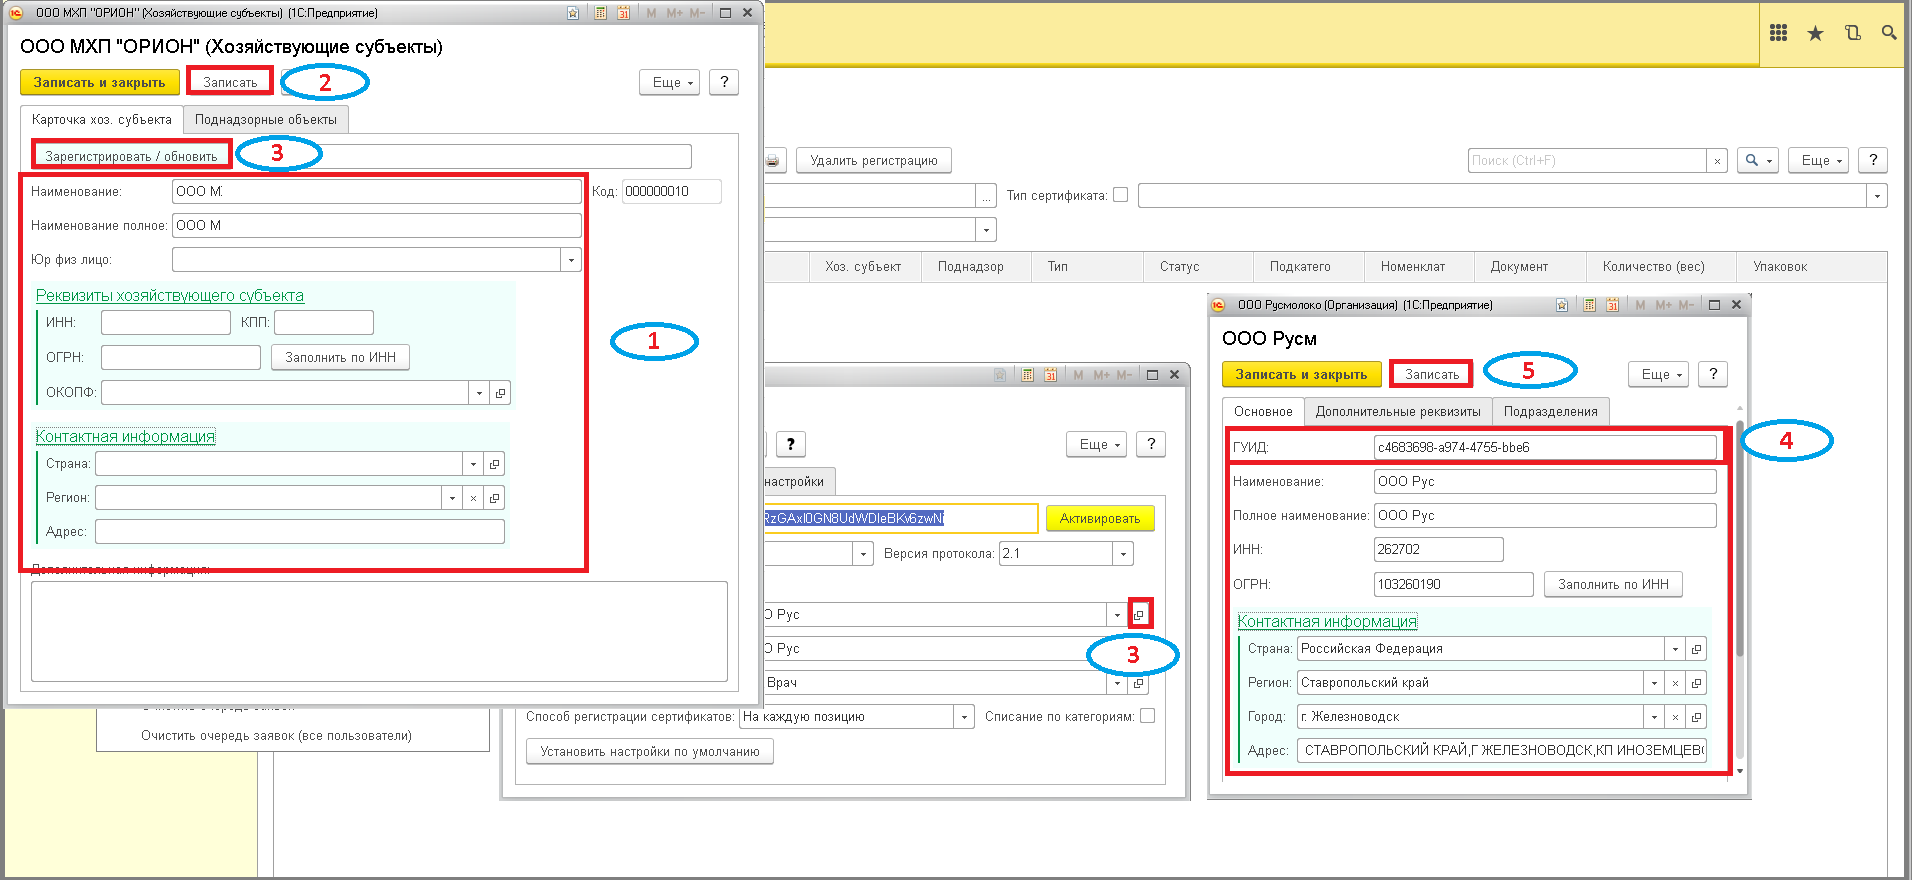Expand Версия протокола dropdown
Screen dimensions: 1912x880
(x=1123, y=554)
